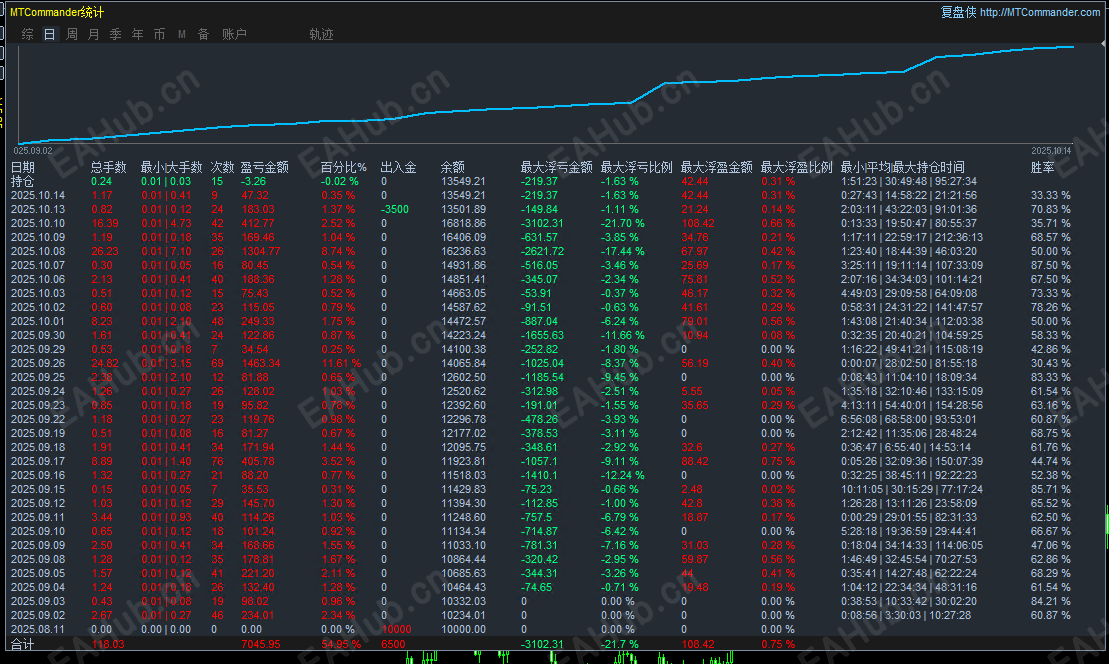The width and height of the screenshot is (1109, 664).
Task: Click the 总手数 column header
Action: [x=108, y=168]
